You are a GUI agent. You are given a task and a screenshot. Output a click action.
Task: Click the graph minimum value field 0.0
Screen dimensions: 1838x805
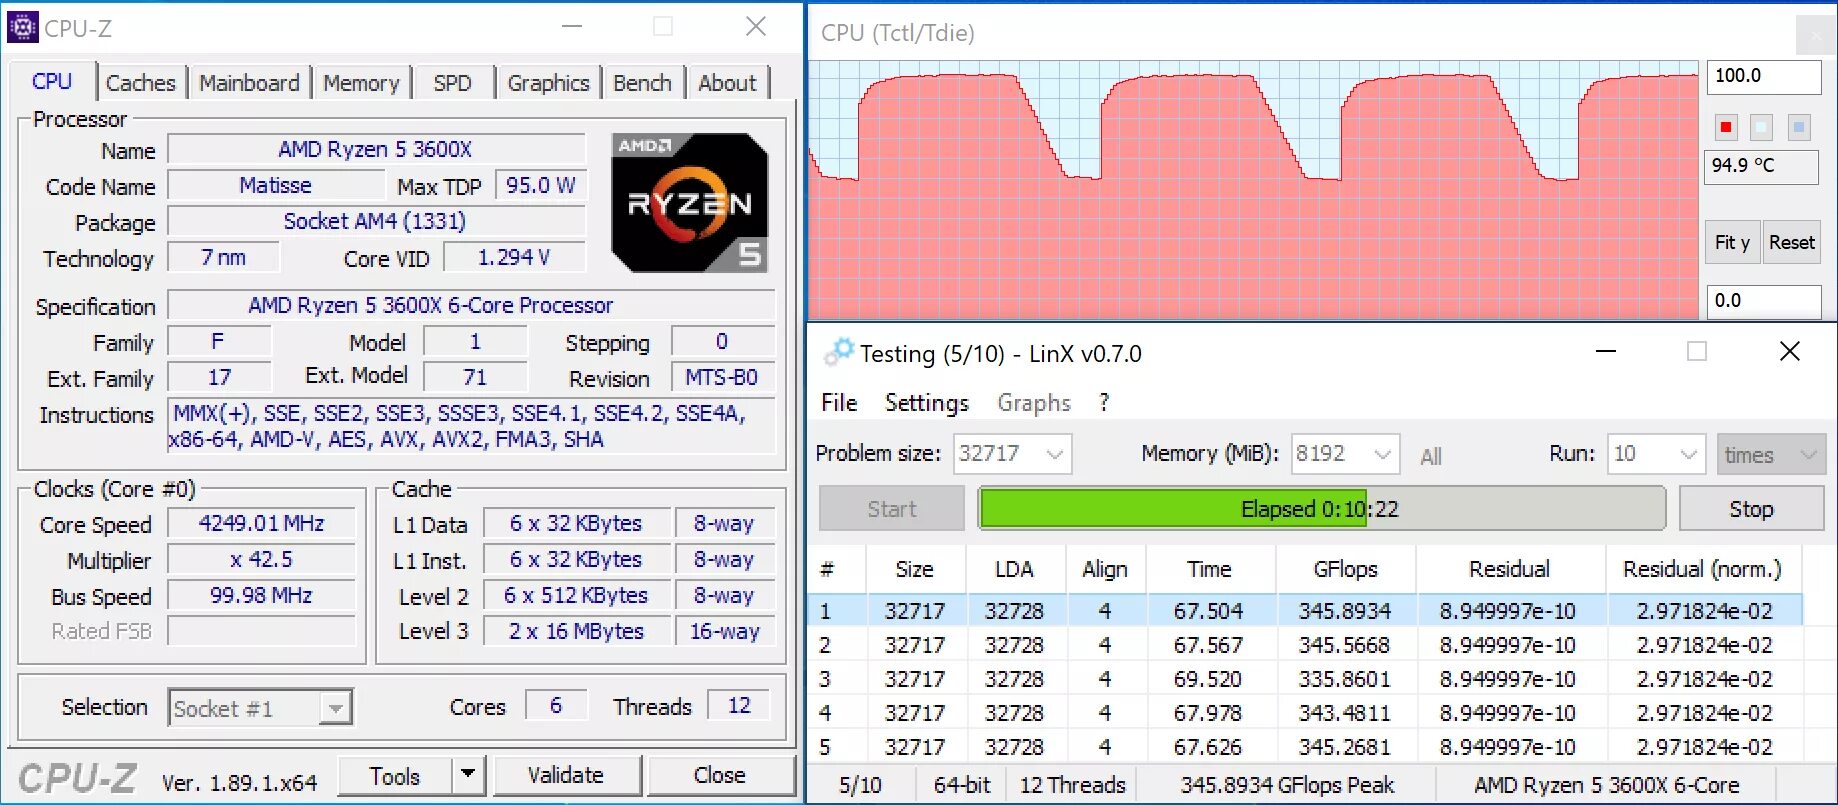point(1764,300)
